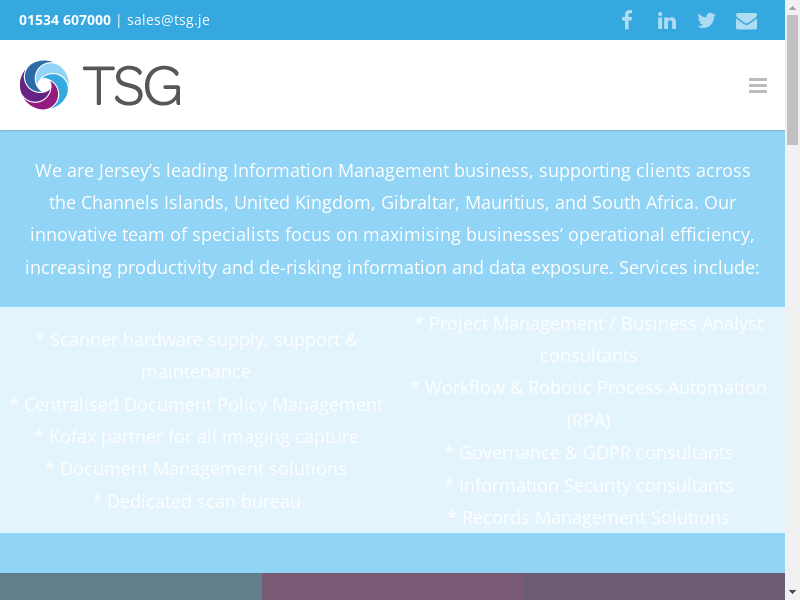The image size is (800, 600).
Task: Click the scrollbar up arrow
Action: click(792, 7)
